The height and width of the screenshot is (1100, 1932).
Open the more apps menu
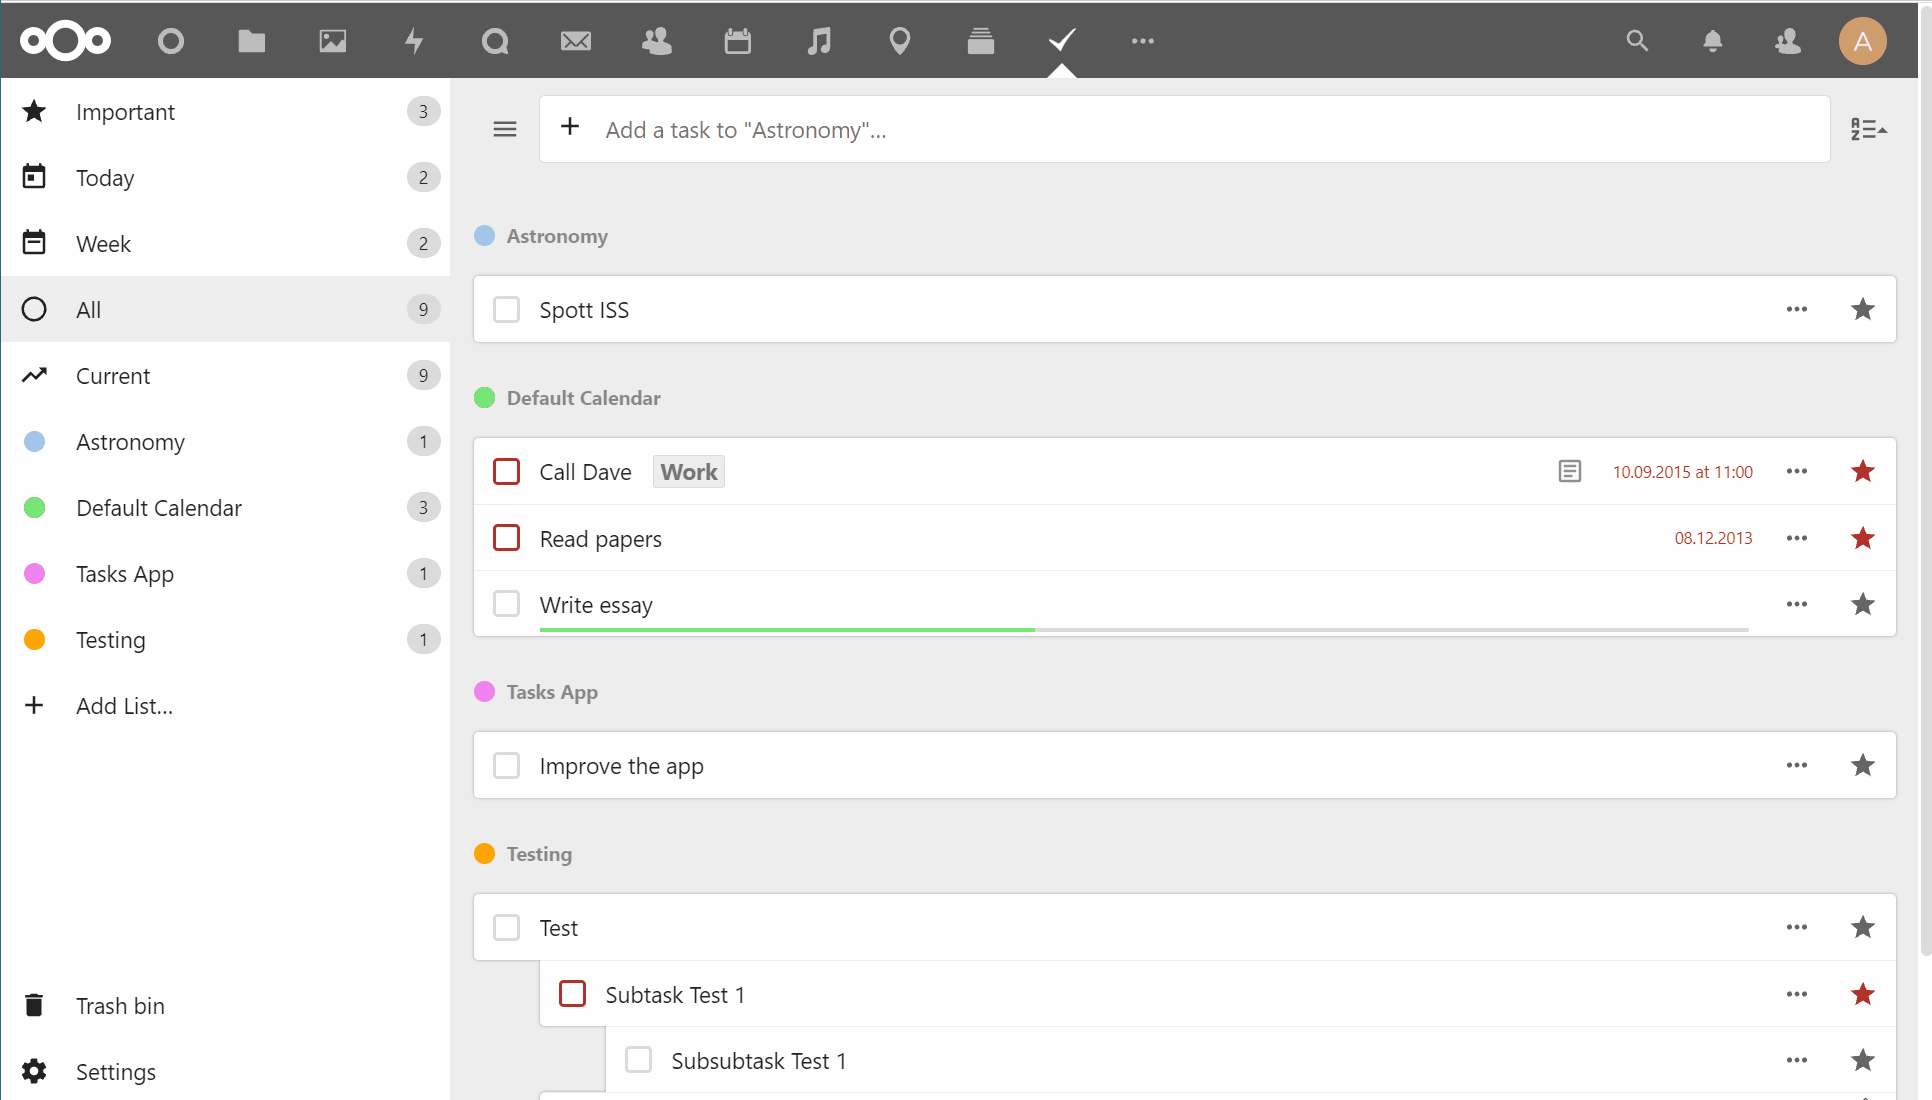(1142, 41)
